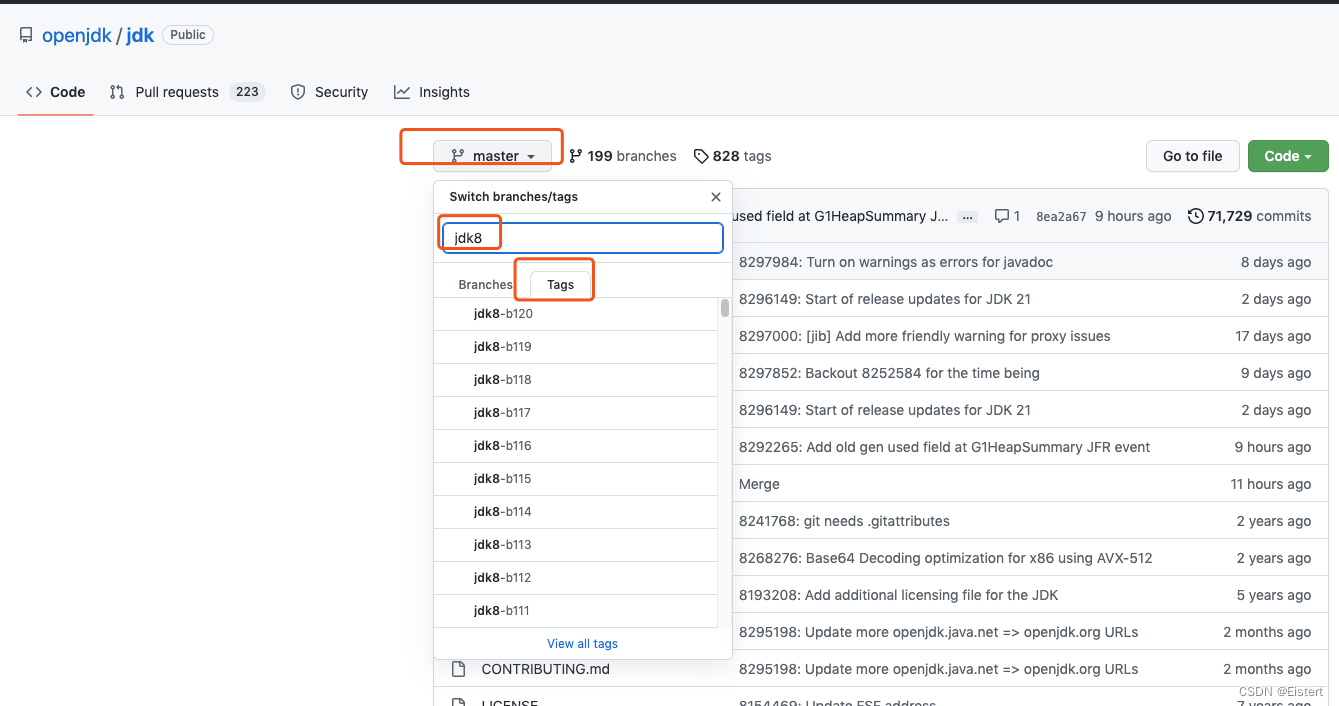Click the CONTRIBUTING.md file icon
Image resolution: width=1339 pixels, height=706 pixels.
tap(459, 669)
